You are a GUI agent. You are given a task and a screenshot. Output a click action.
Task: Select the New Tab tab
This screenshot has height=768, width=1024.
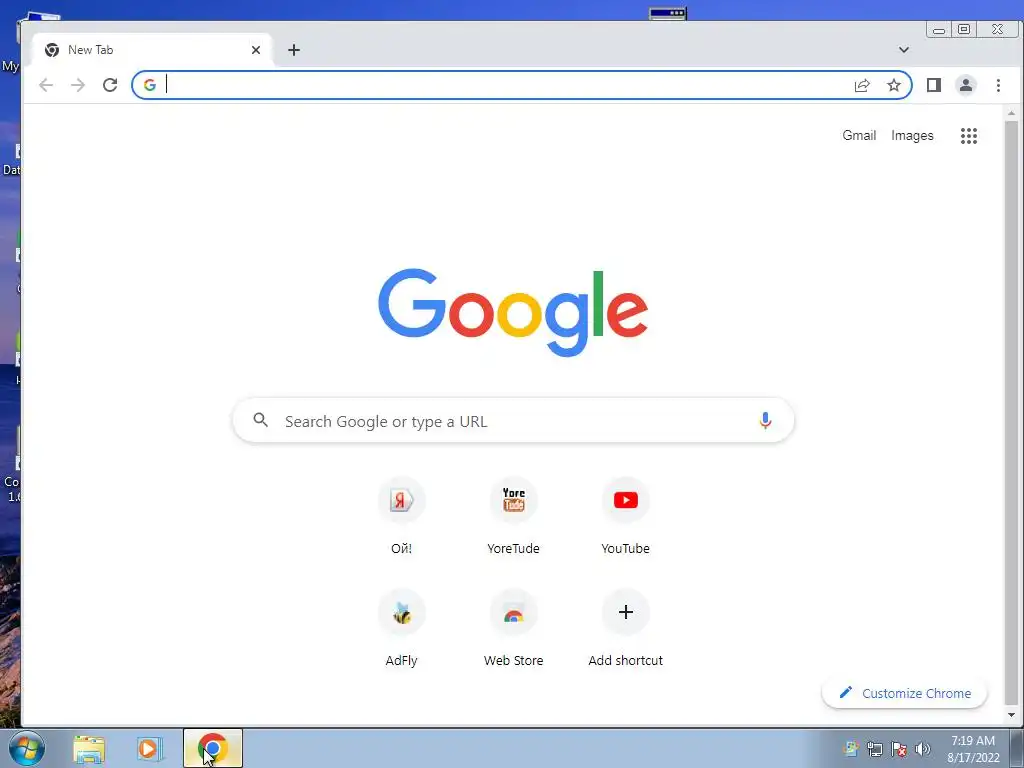pos(152,50)
